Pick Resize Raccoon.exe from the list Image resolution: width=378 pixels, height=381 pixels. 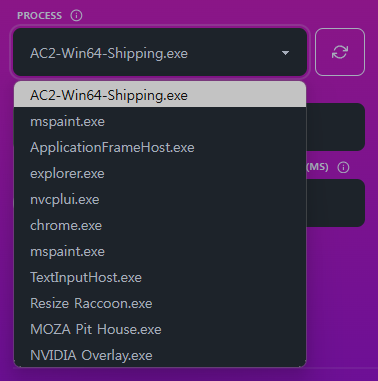160,303
